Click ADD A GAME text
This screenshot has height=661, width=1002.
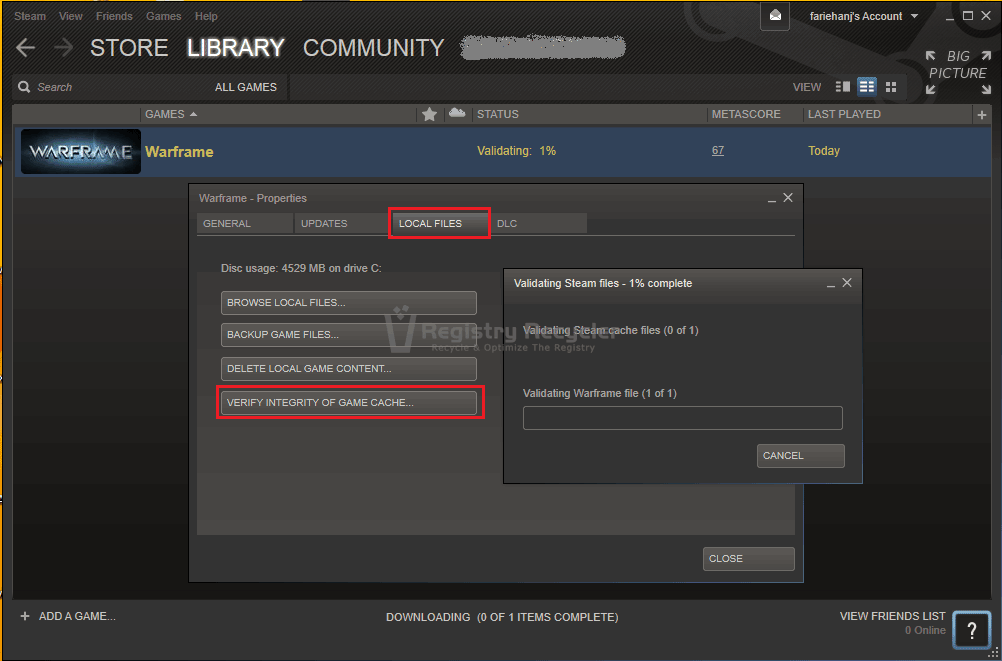(77, 616)
